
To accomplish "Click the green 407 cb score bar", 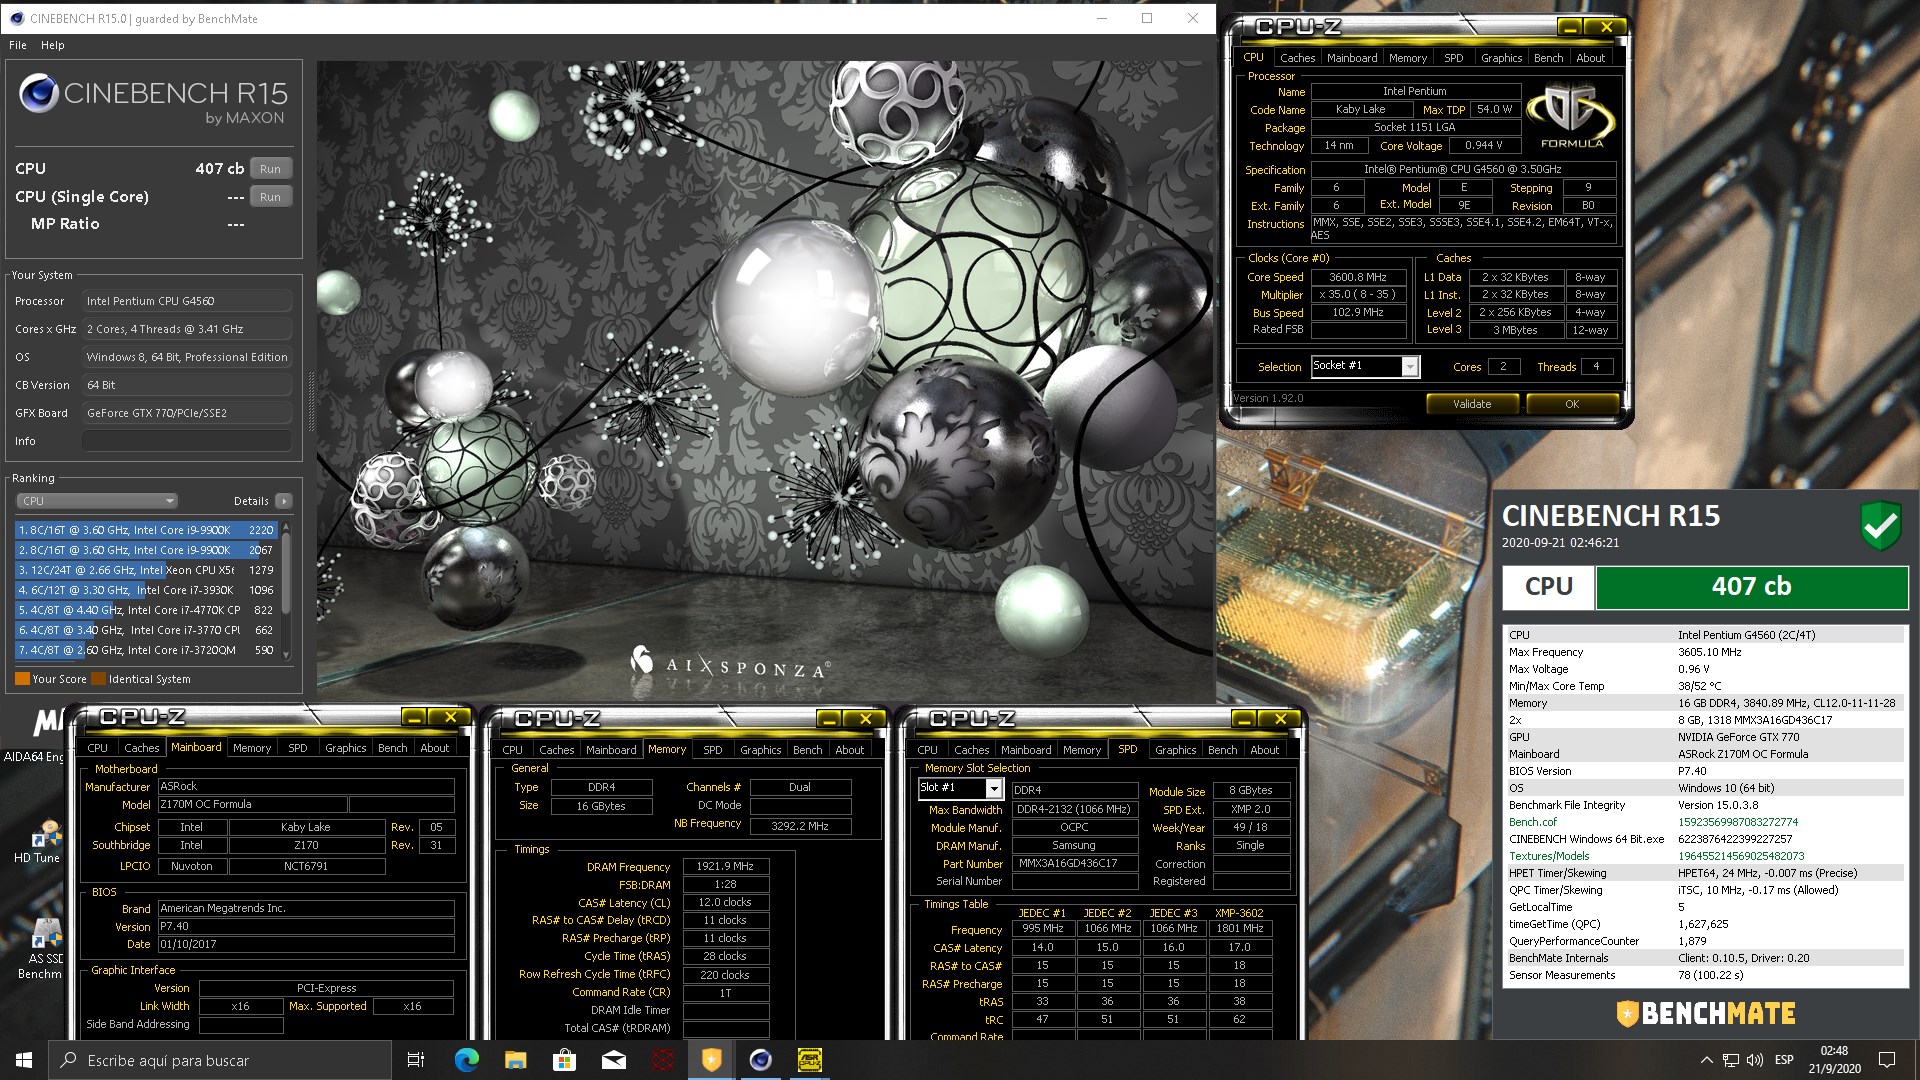I will point(1751,587).
